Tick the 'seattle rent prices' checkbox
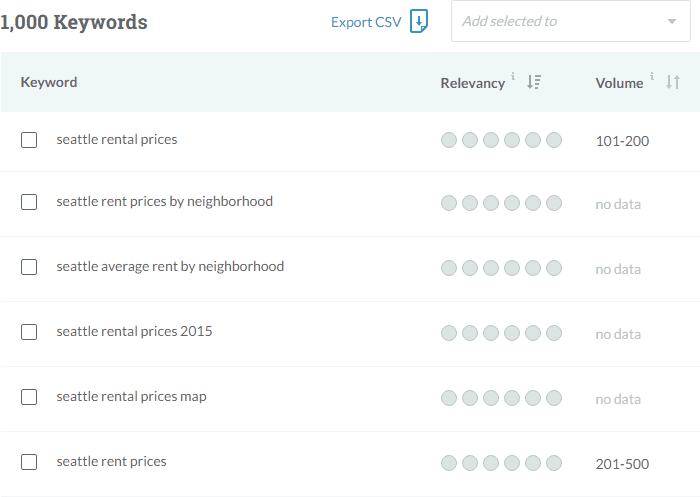Image resolution: width=700 pixels, height=497 pixels. (x=29, y=462)
